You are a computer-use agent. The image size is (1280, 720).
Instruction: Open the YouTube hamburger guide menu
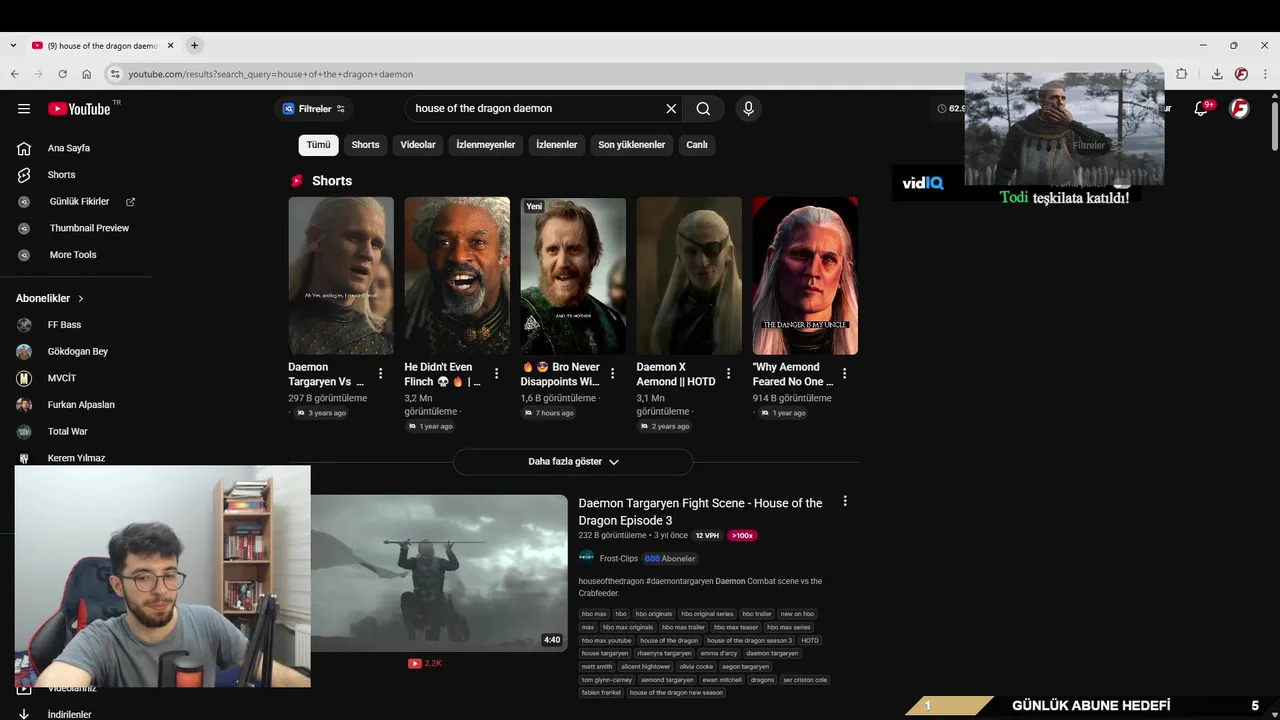(x=24, y=109)
